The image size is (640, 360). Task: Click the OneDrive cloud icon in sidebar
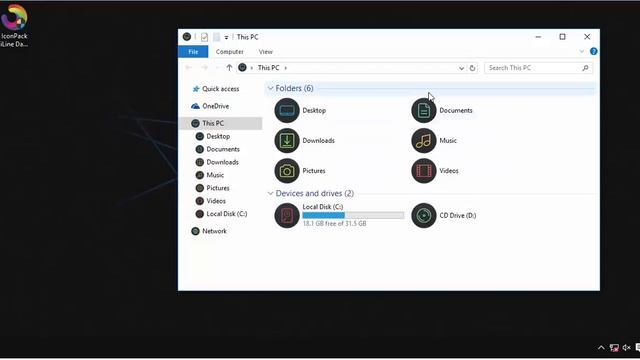196,106
